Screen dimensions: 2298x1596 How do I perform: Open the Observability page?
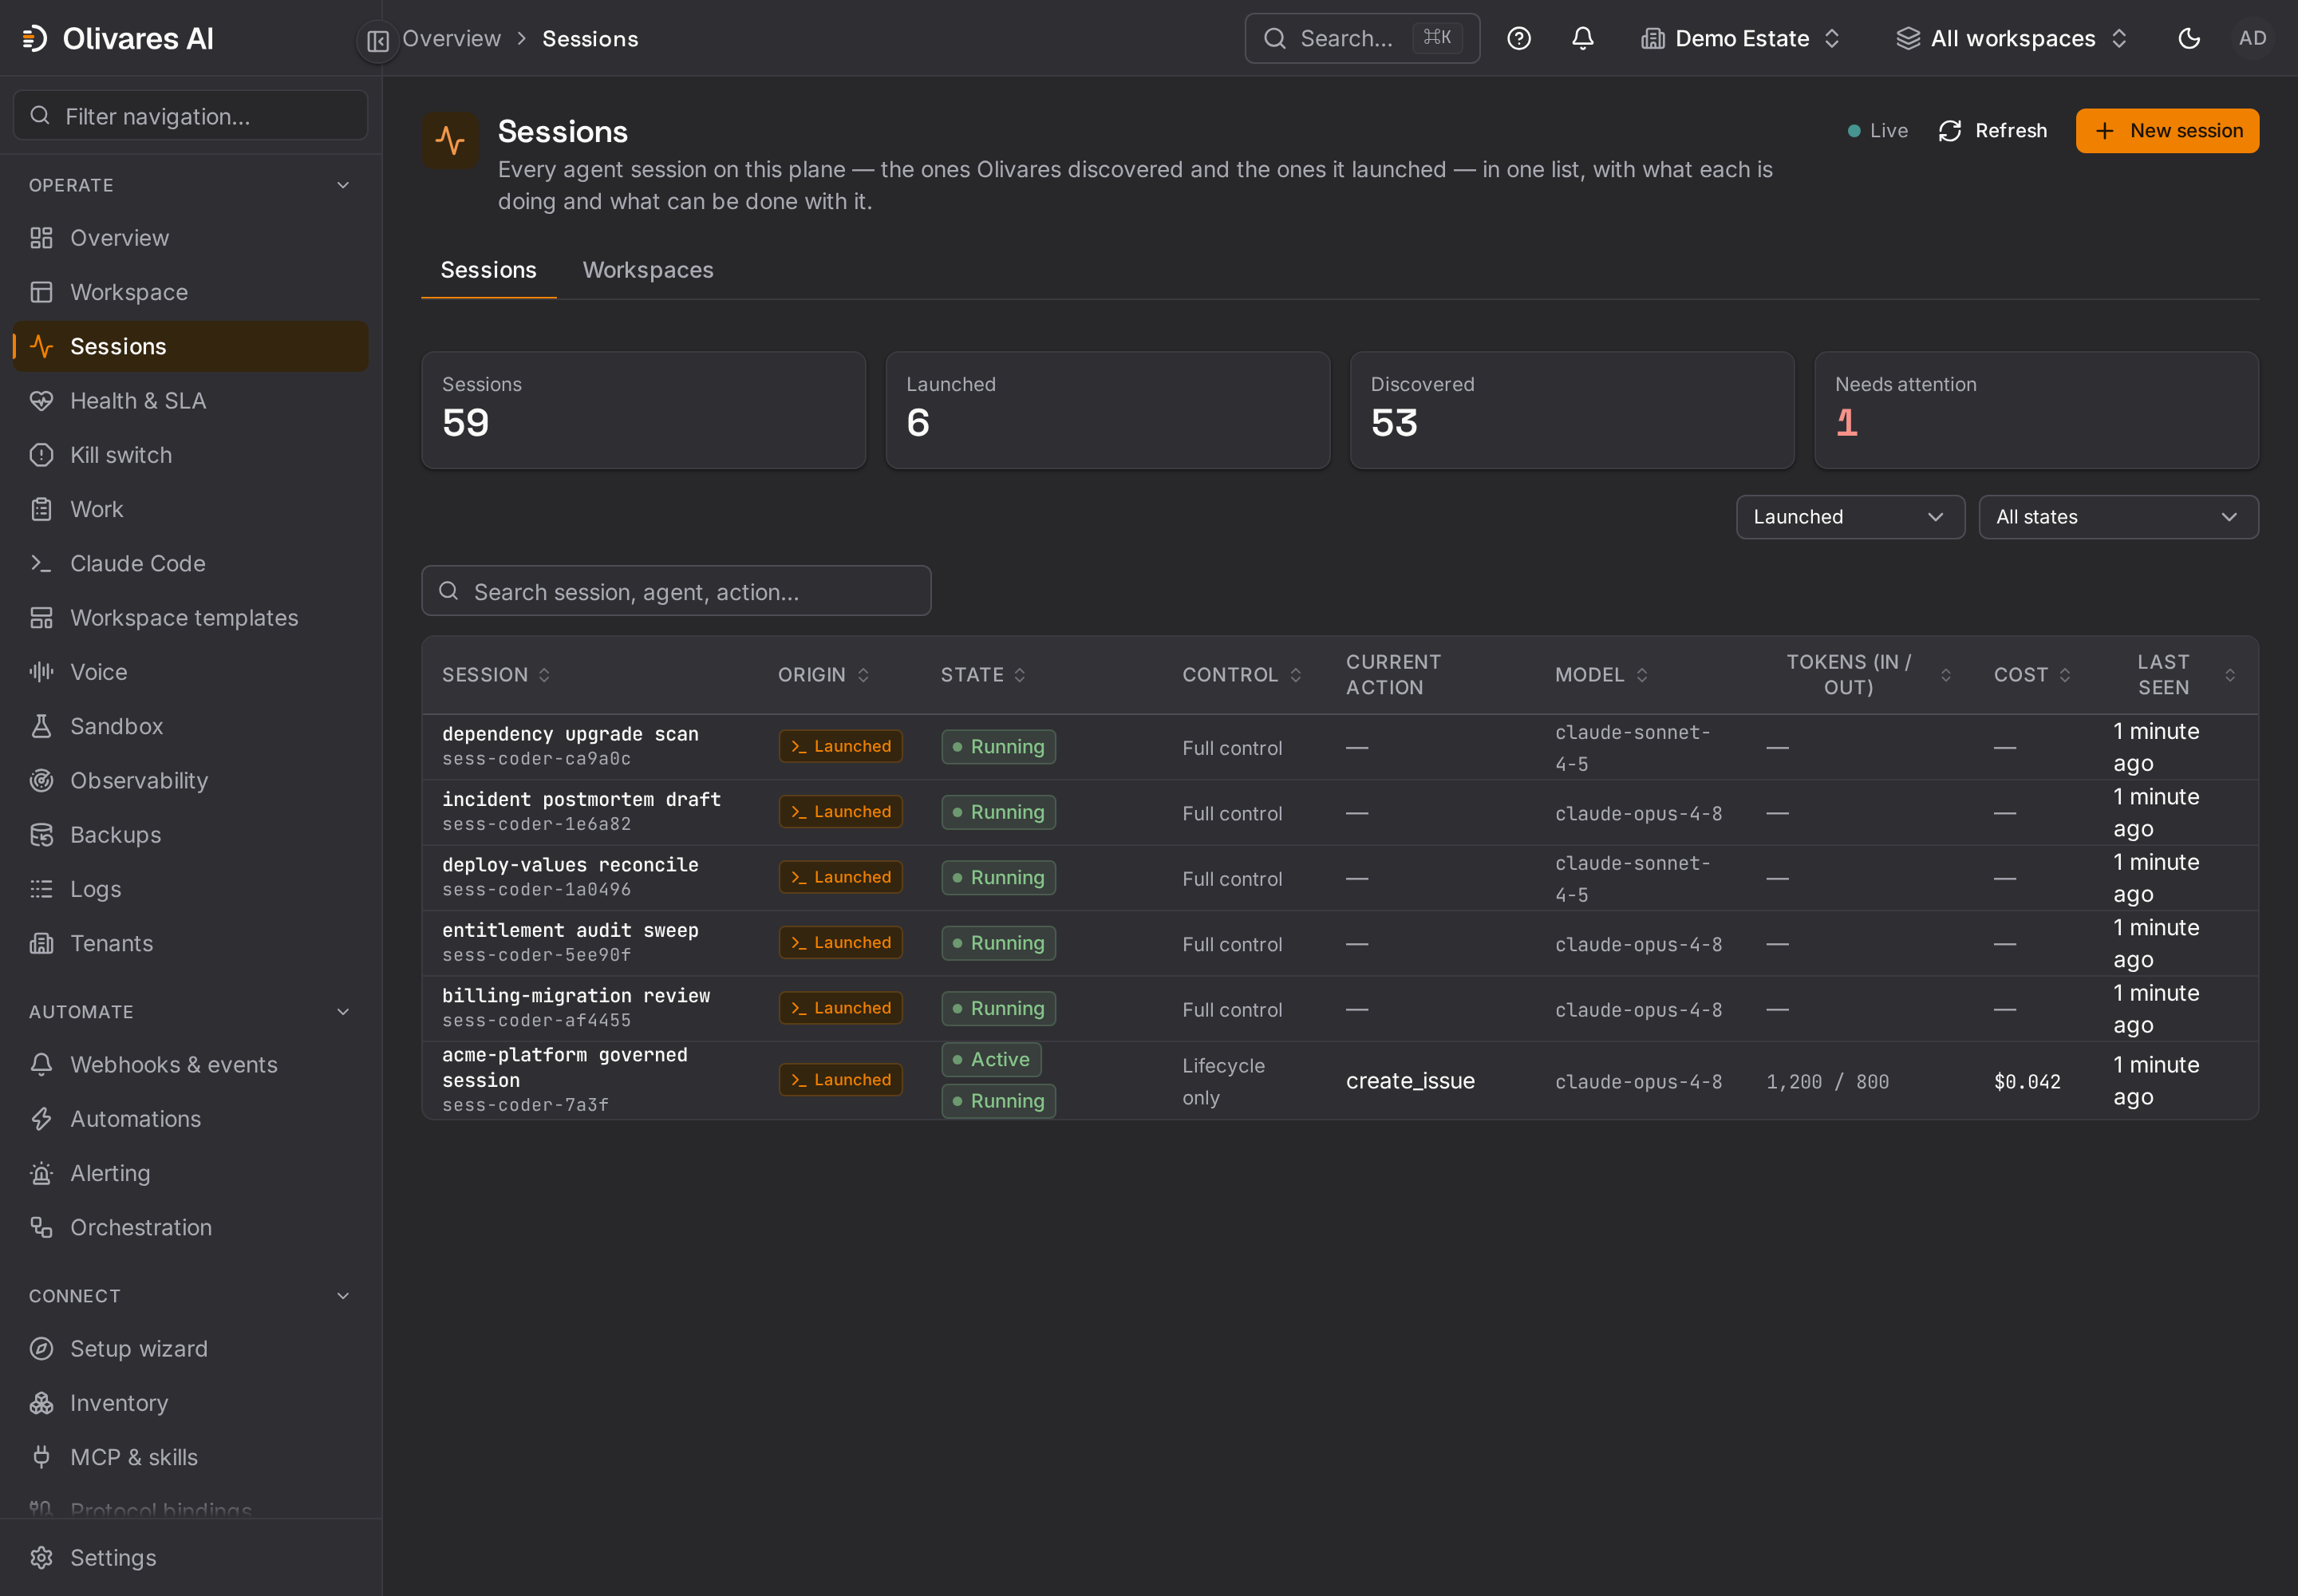(x=190, y=780)
